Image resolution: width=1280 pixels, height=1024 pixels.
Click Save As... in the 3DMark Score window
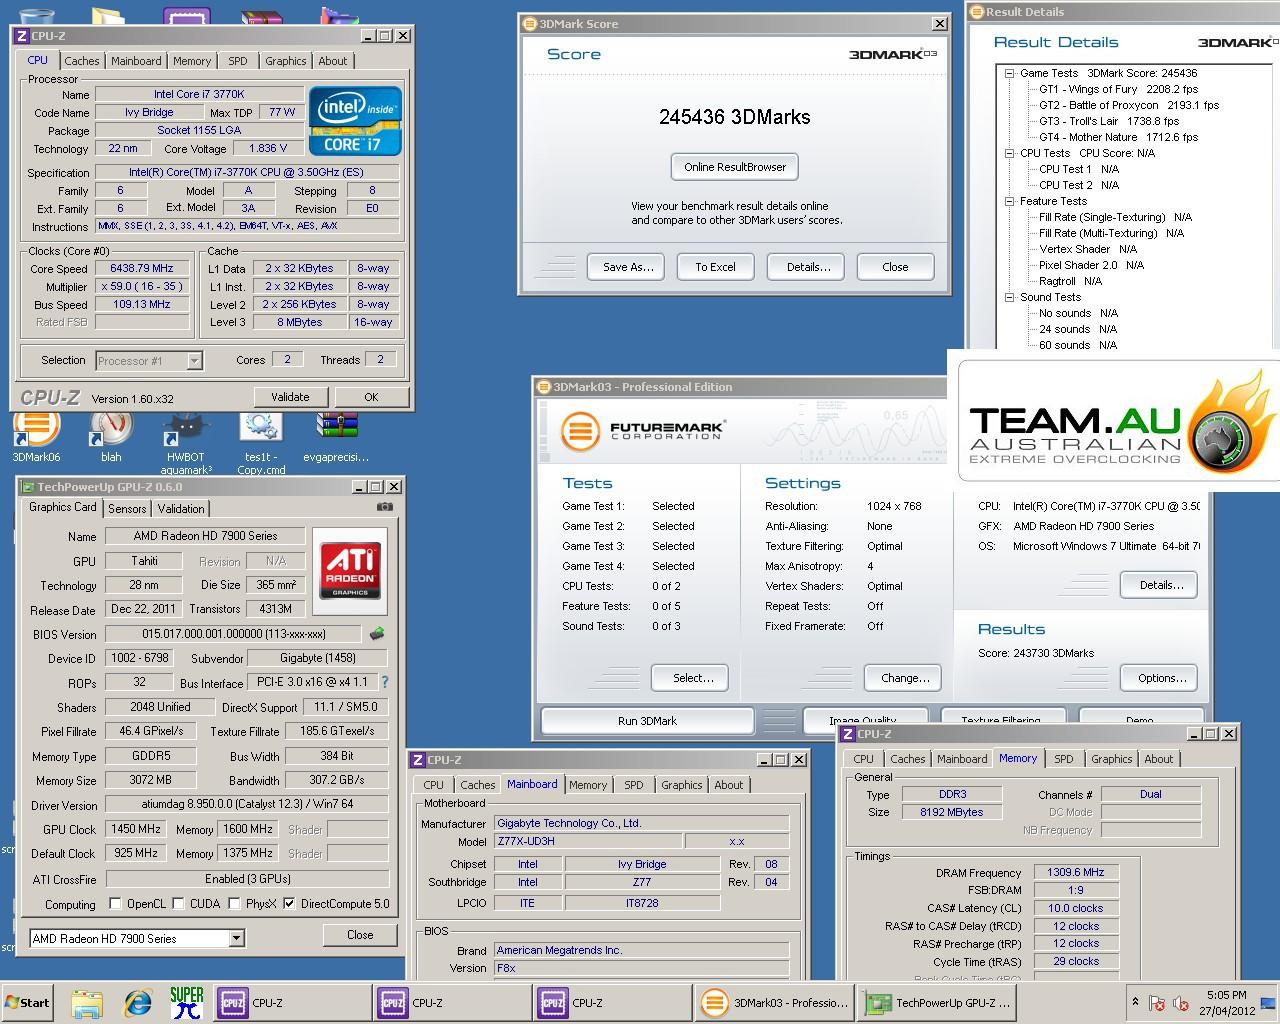(628, 267)
